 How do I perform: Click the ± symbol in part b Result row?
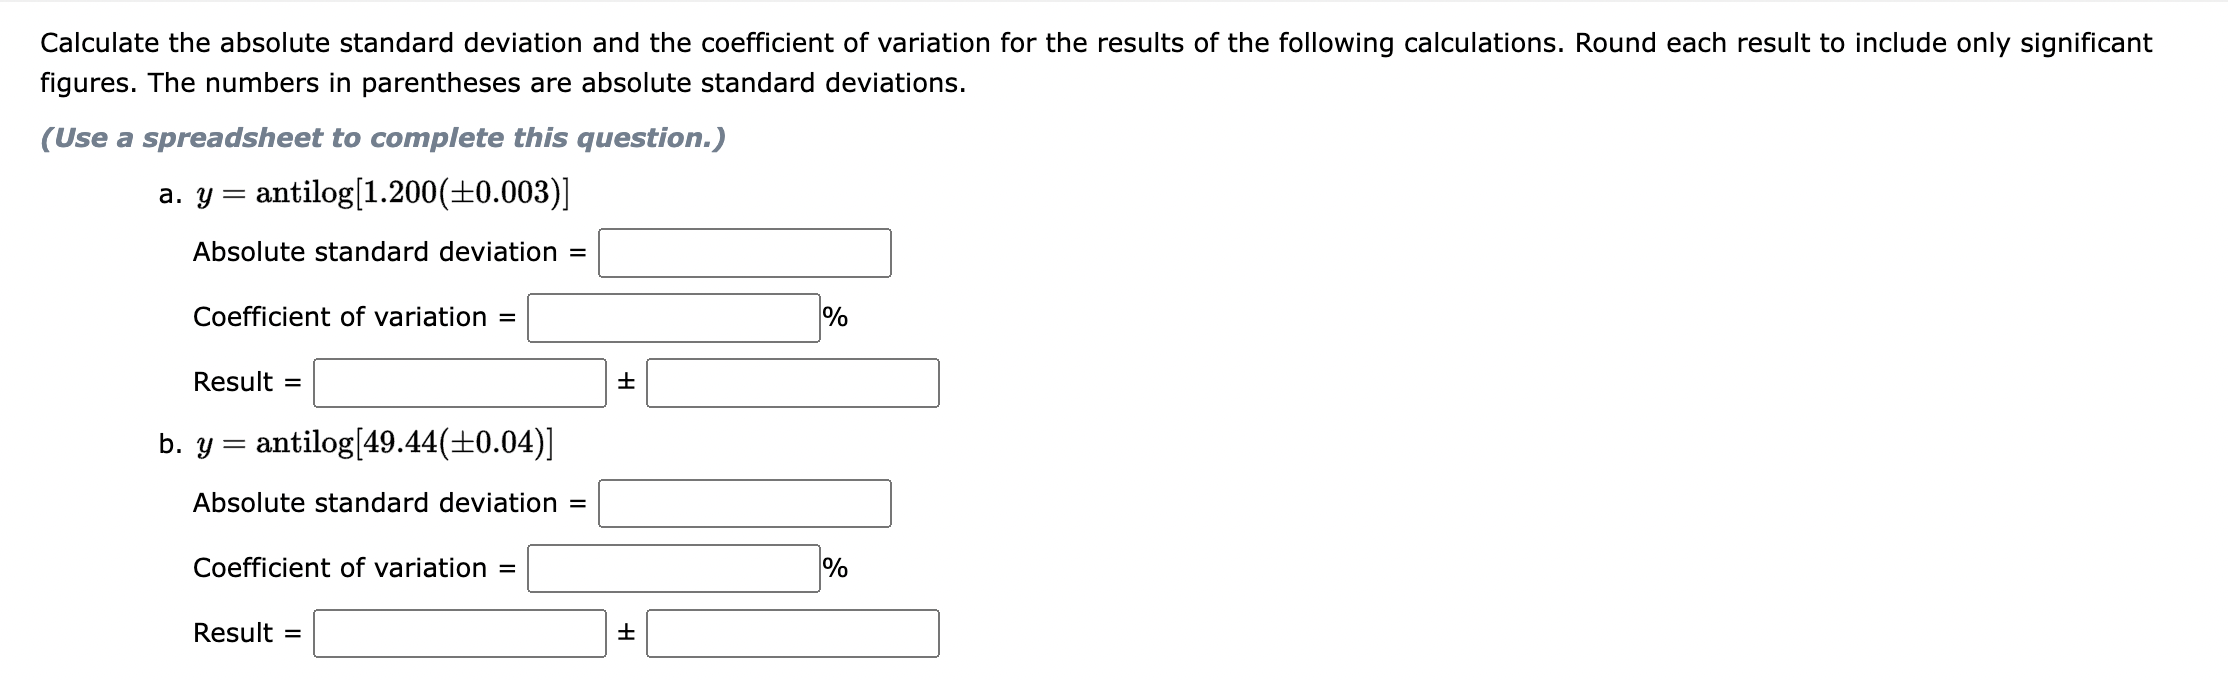tap(626, 633)
